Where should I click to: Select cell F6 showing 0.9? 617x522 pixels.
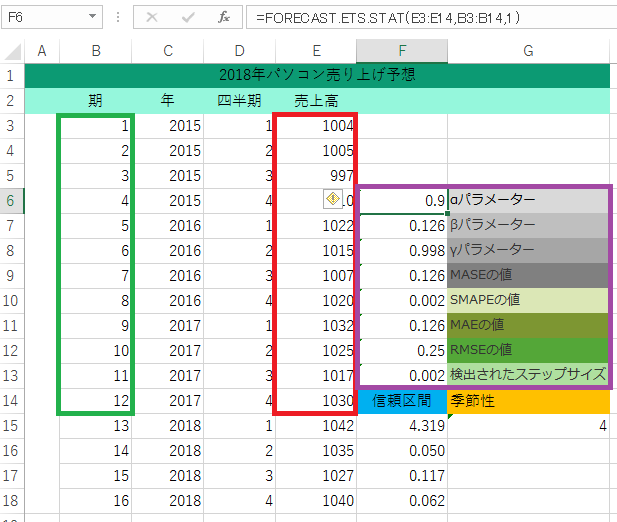click(402, 201)
